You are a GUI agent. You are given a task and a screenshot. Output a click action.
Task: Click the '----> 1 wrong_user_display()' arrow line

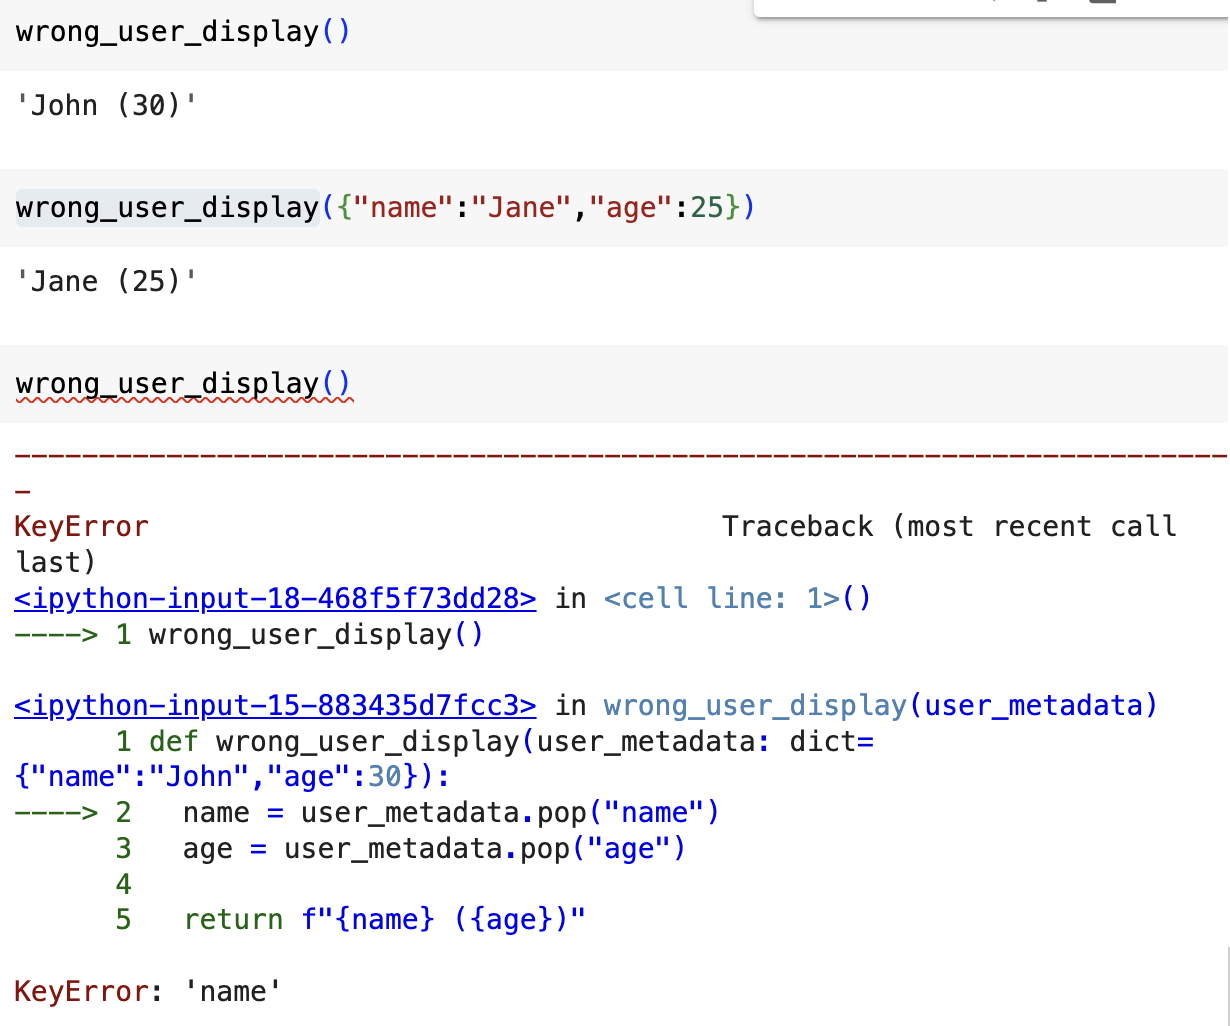click(249, 634)
